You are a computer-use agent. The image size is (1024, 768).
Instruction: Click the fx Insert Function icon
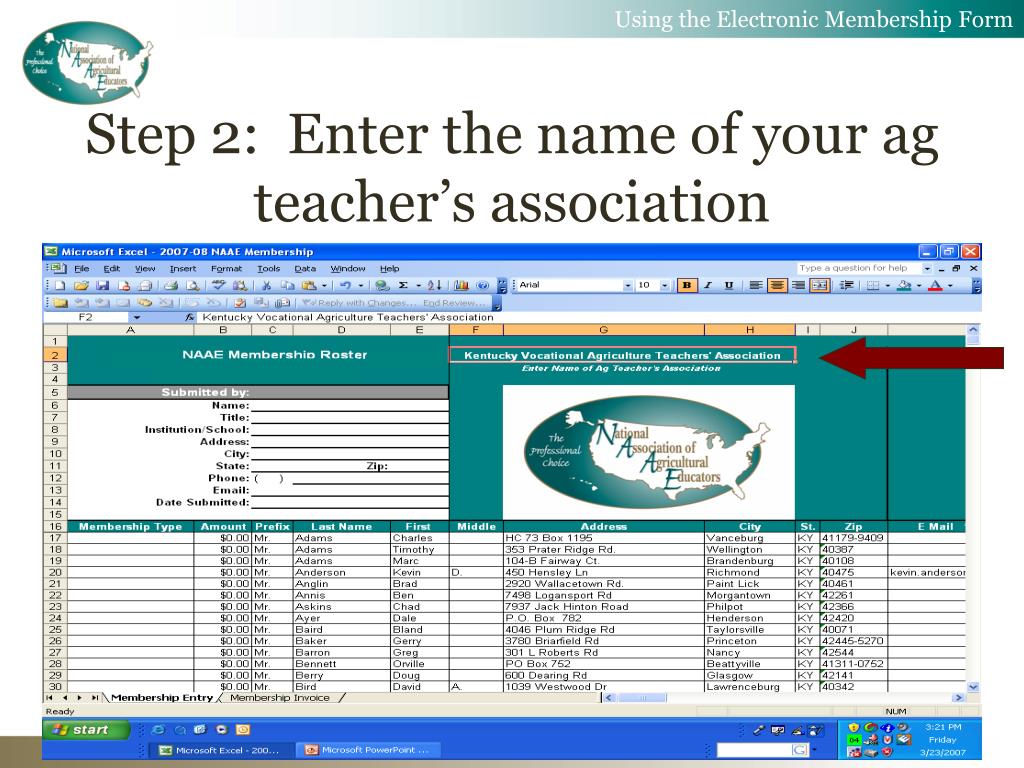189,317
